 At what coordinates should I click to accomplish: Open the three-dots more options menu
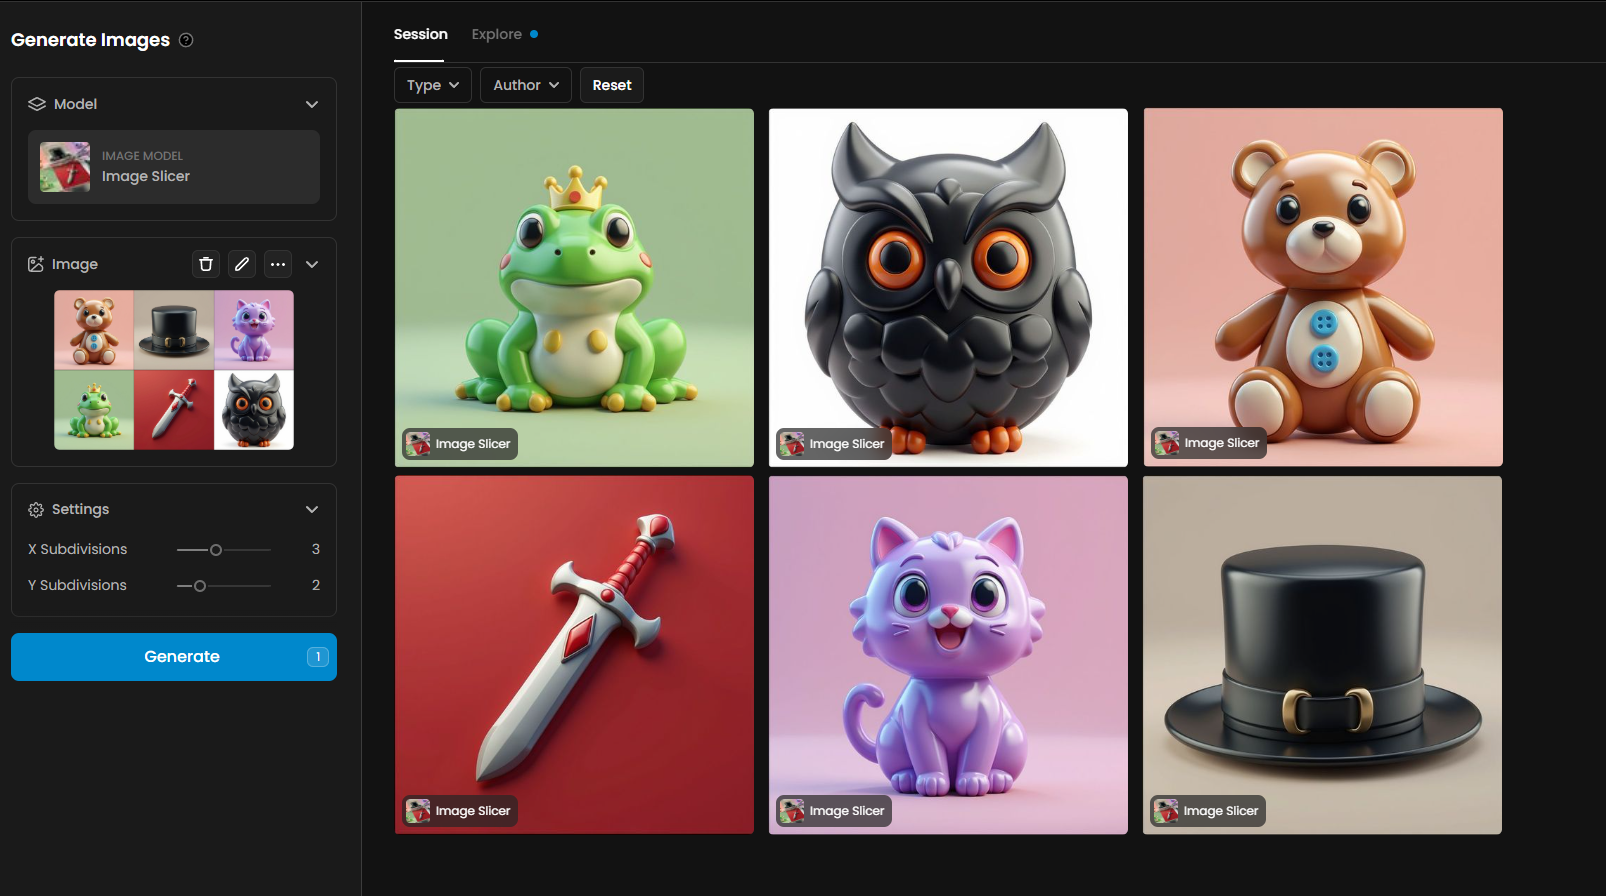coord(278,264)
